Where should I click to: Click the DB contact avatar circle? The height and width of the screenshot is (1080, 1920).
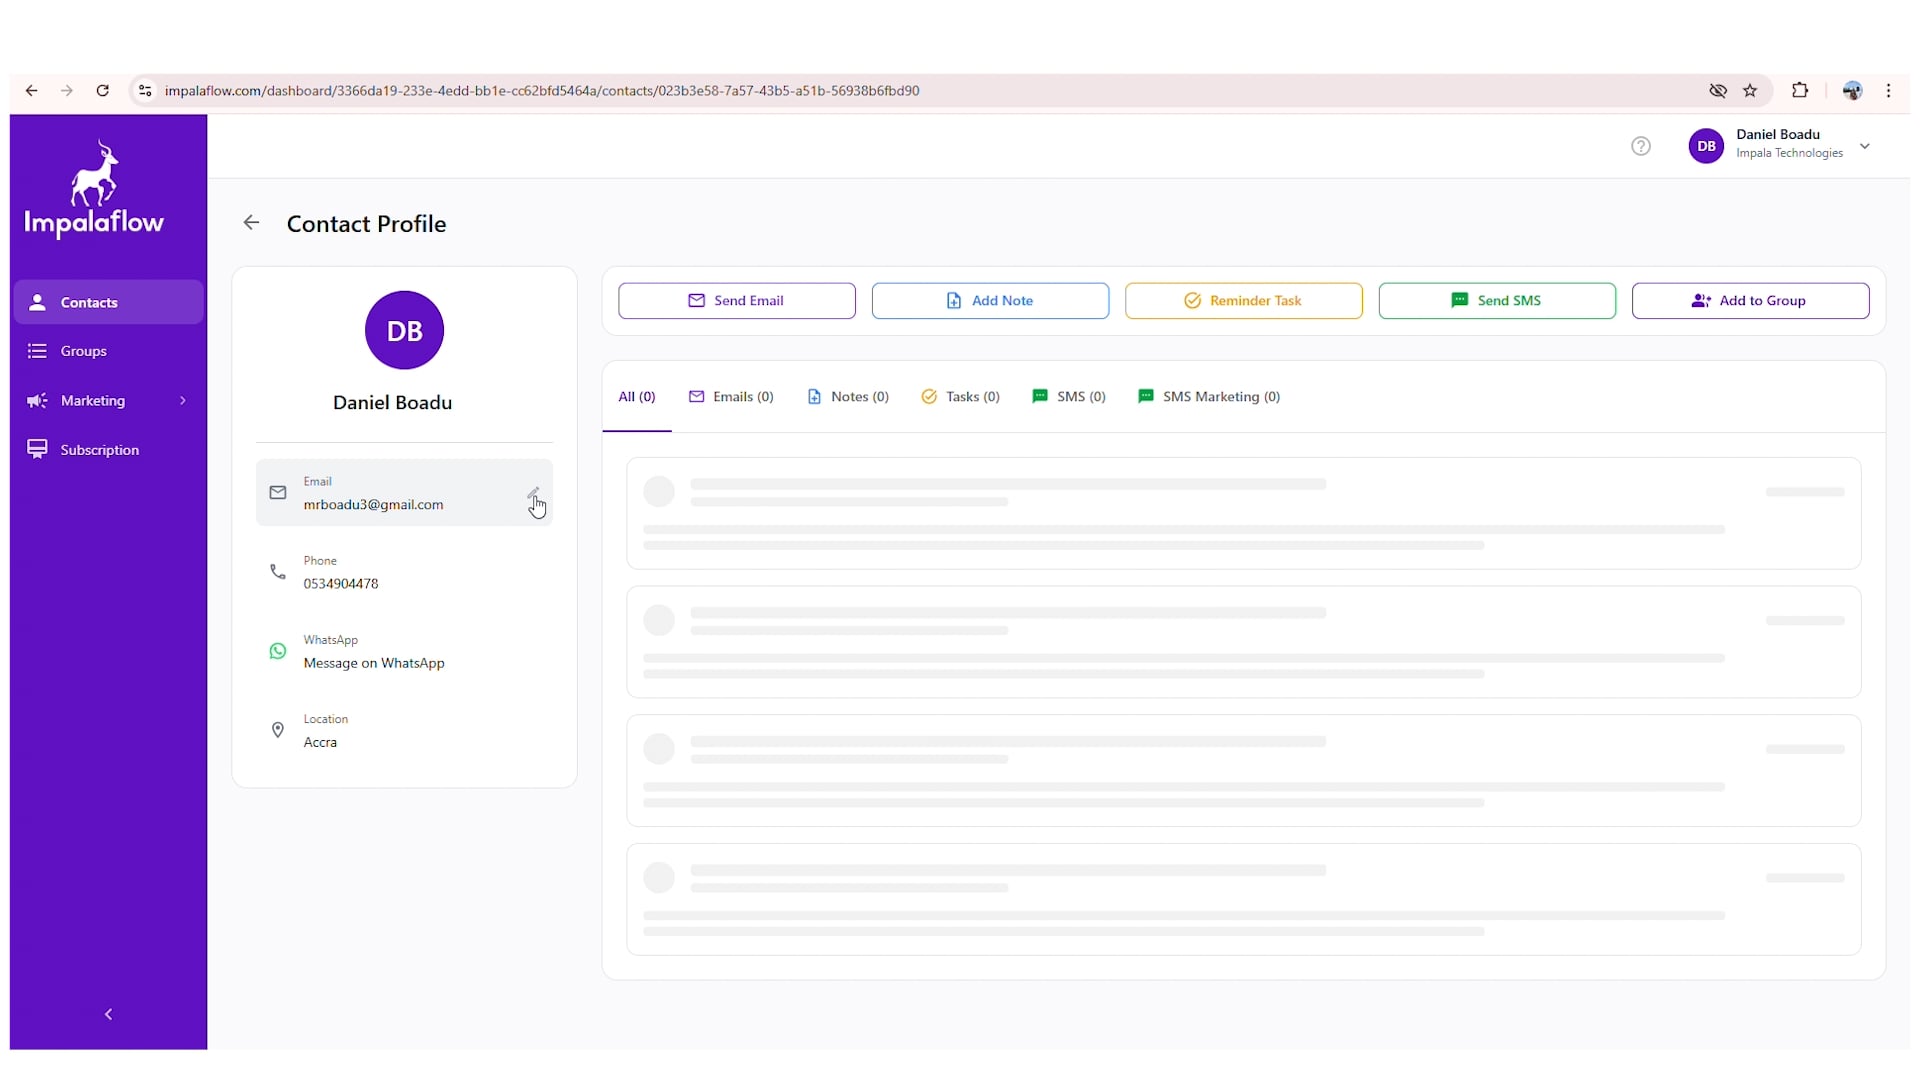click(x=404, y=331)
